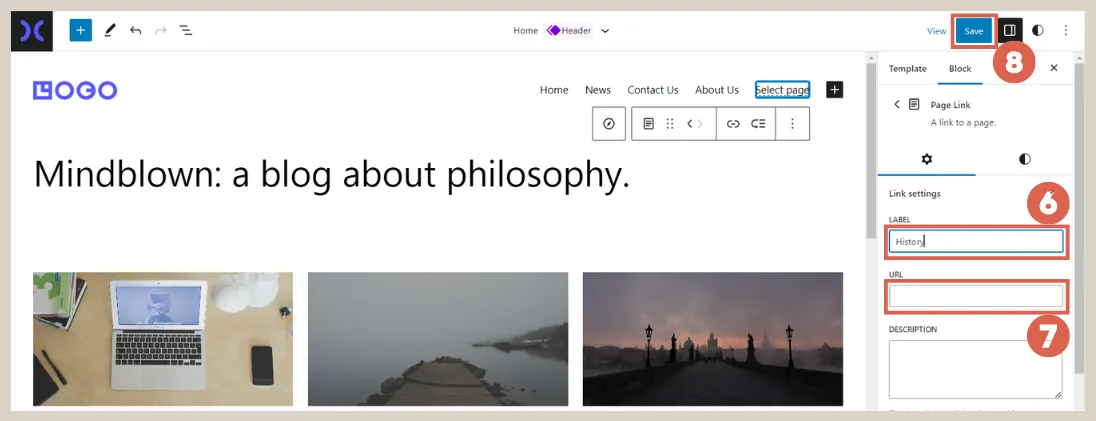Switch to the Block tab
The height and width of the screenshot is (421, 1096).
click(960, 68)
